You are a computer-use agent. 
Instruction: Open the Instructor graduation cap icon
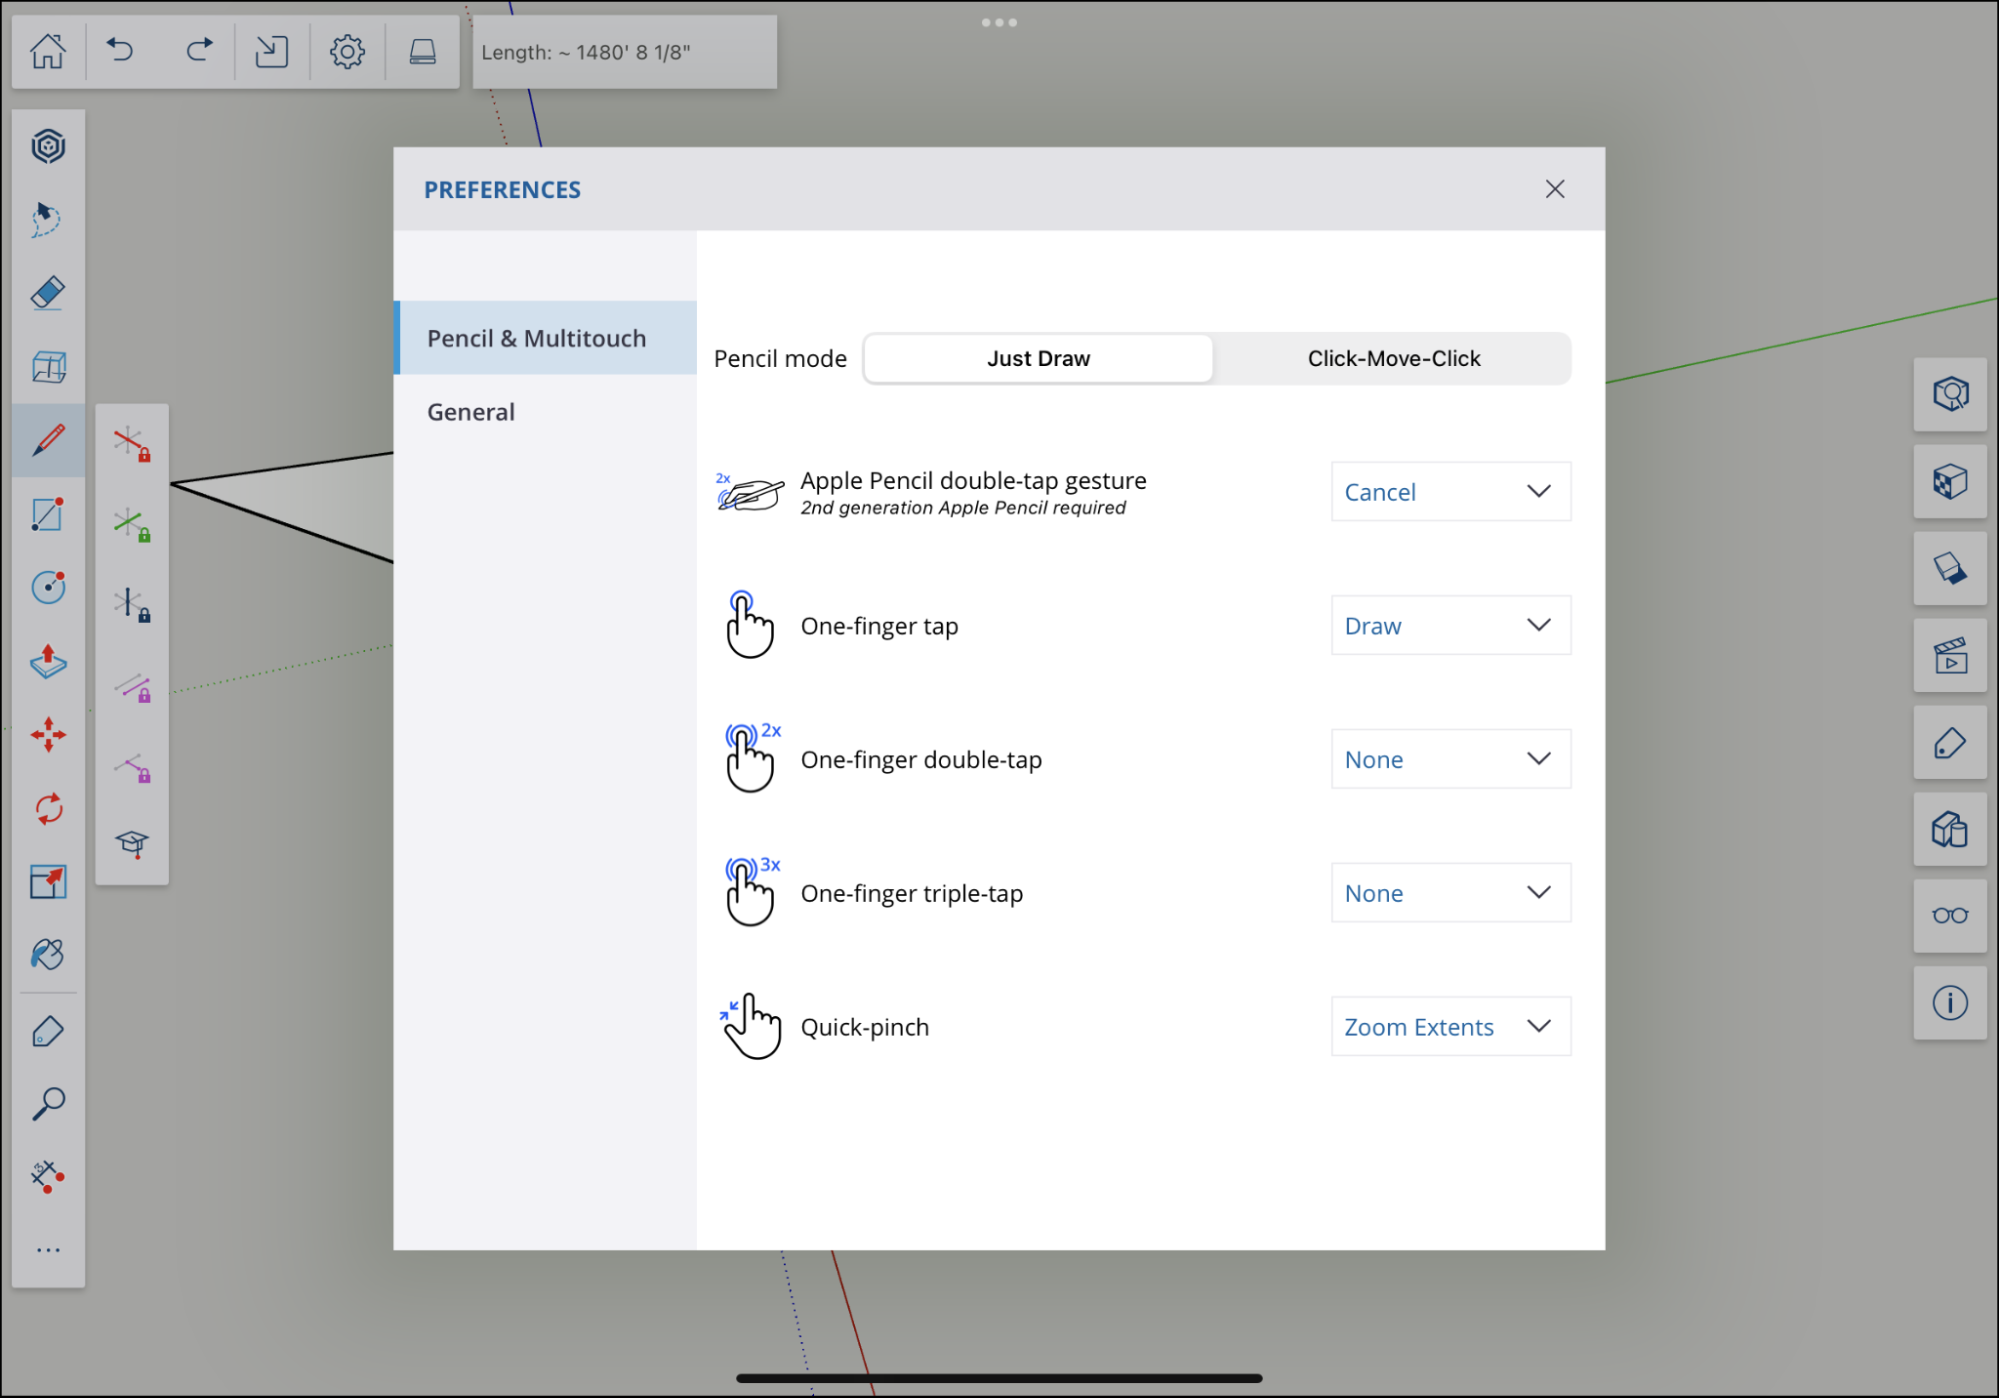click(132, 843)
